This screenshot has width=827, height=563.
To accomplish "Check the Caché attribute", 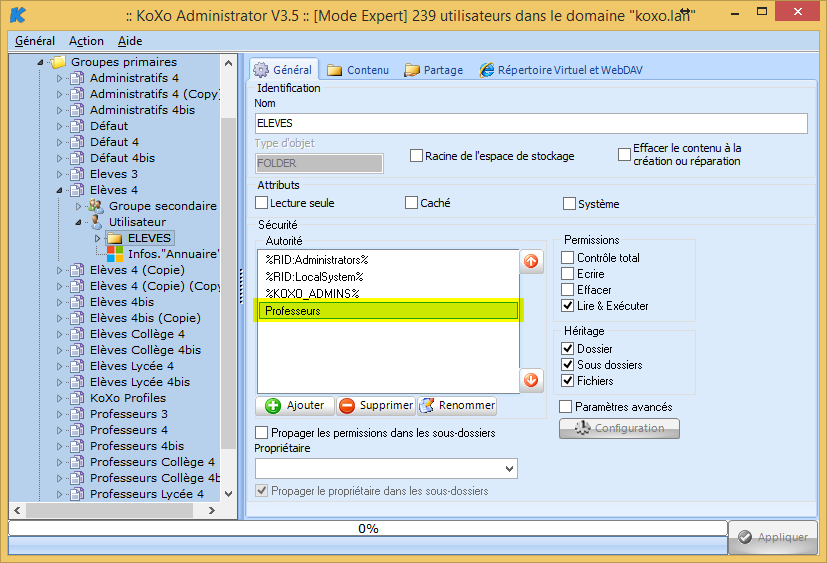I will pyautogui.click(x=411, y=203).
